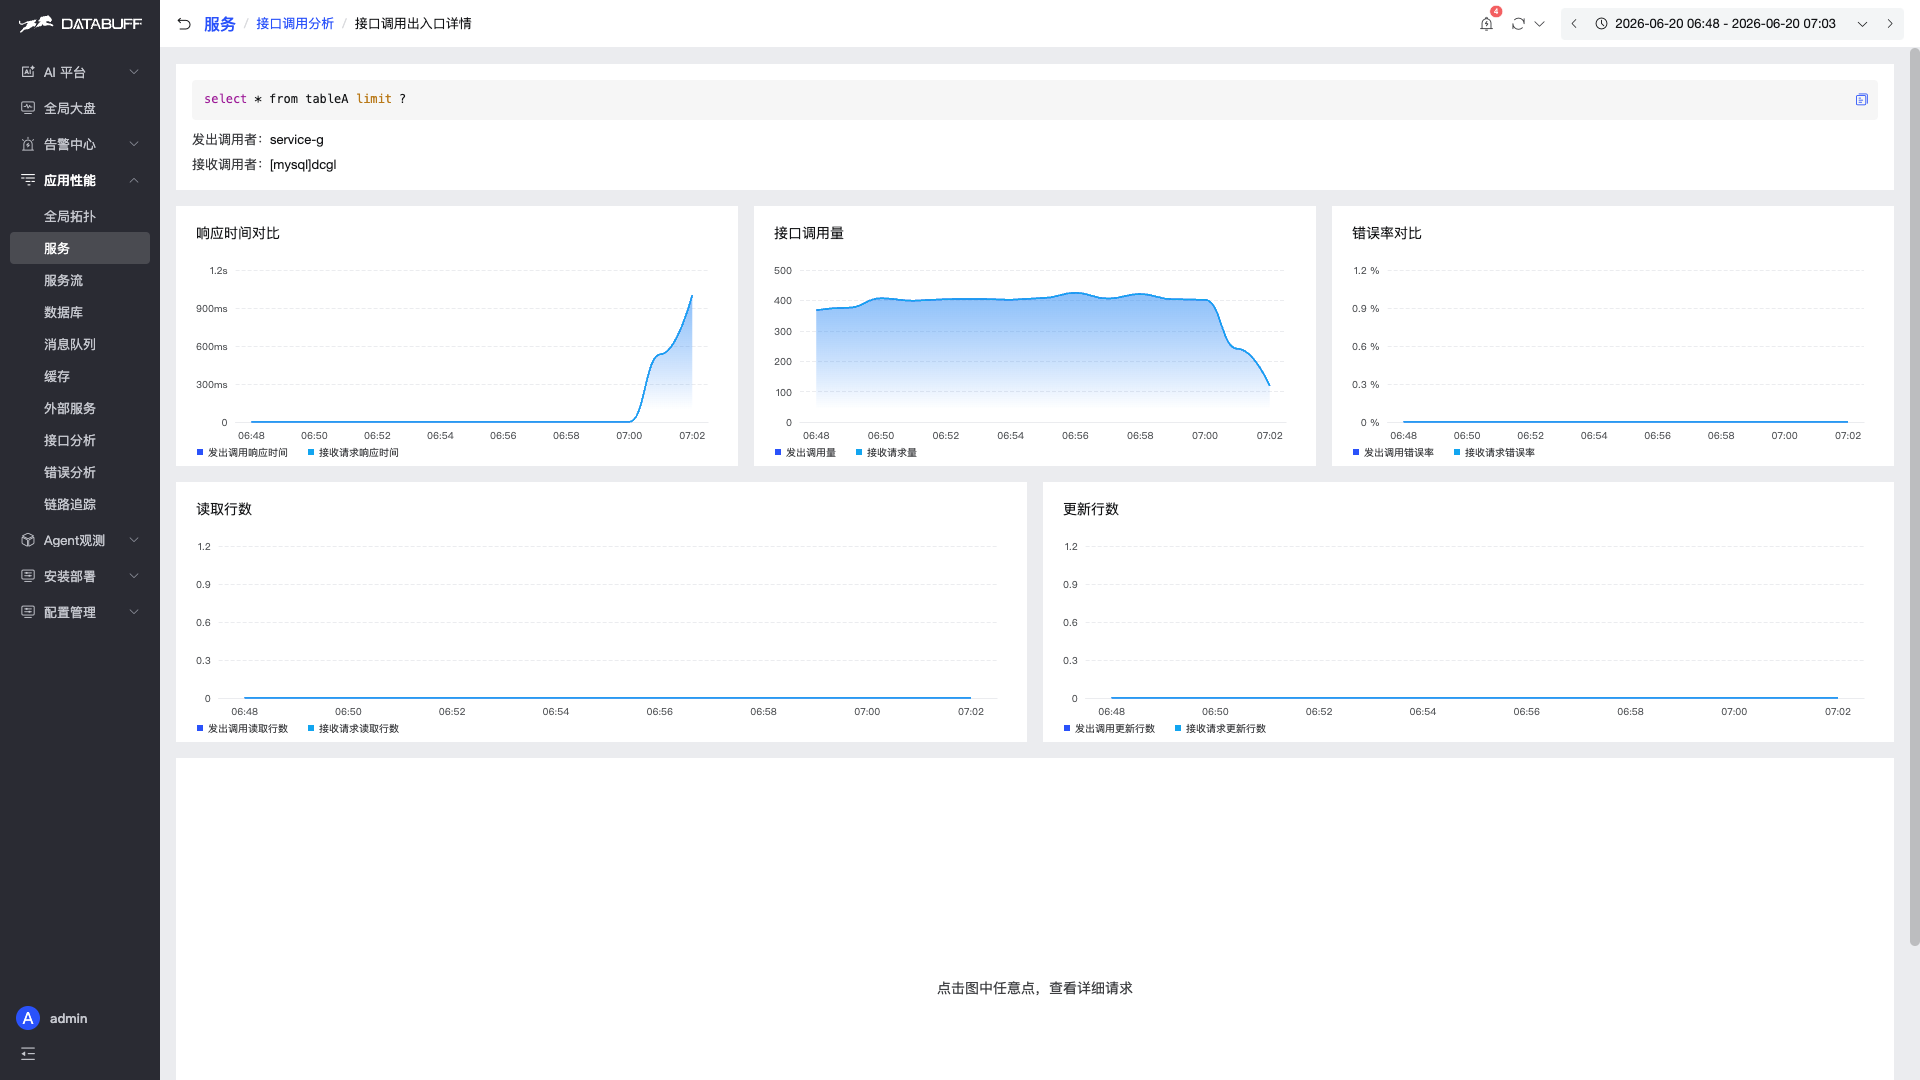Toggle 发出调用错误率 legend
Viewport: 1920px width, 1080px height.
[1393, 453]
